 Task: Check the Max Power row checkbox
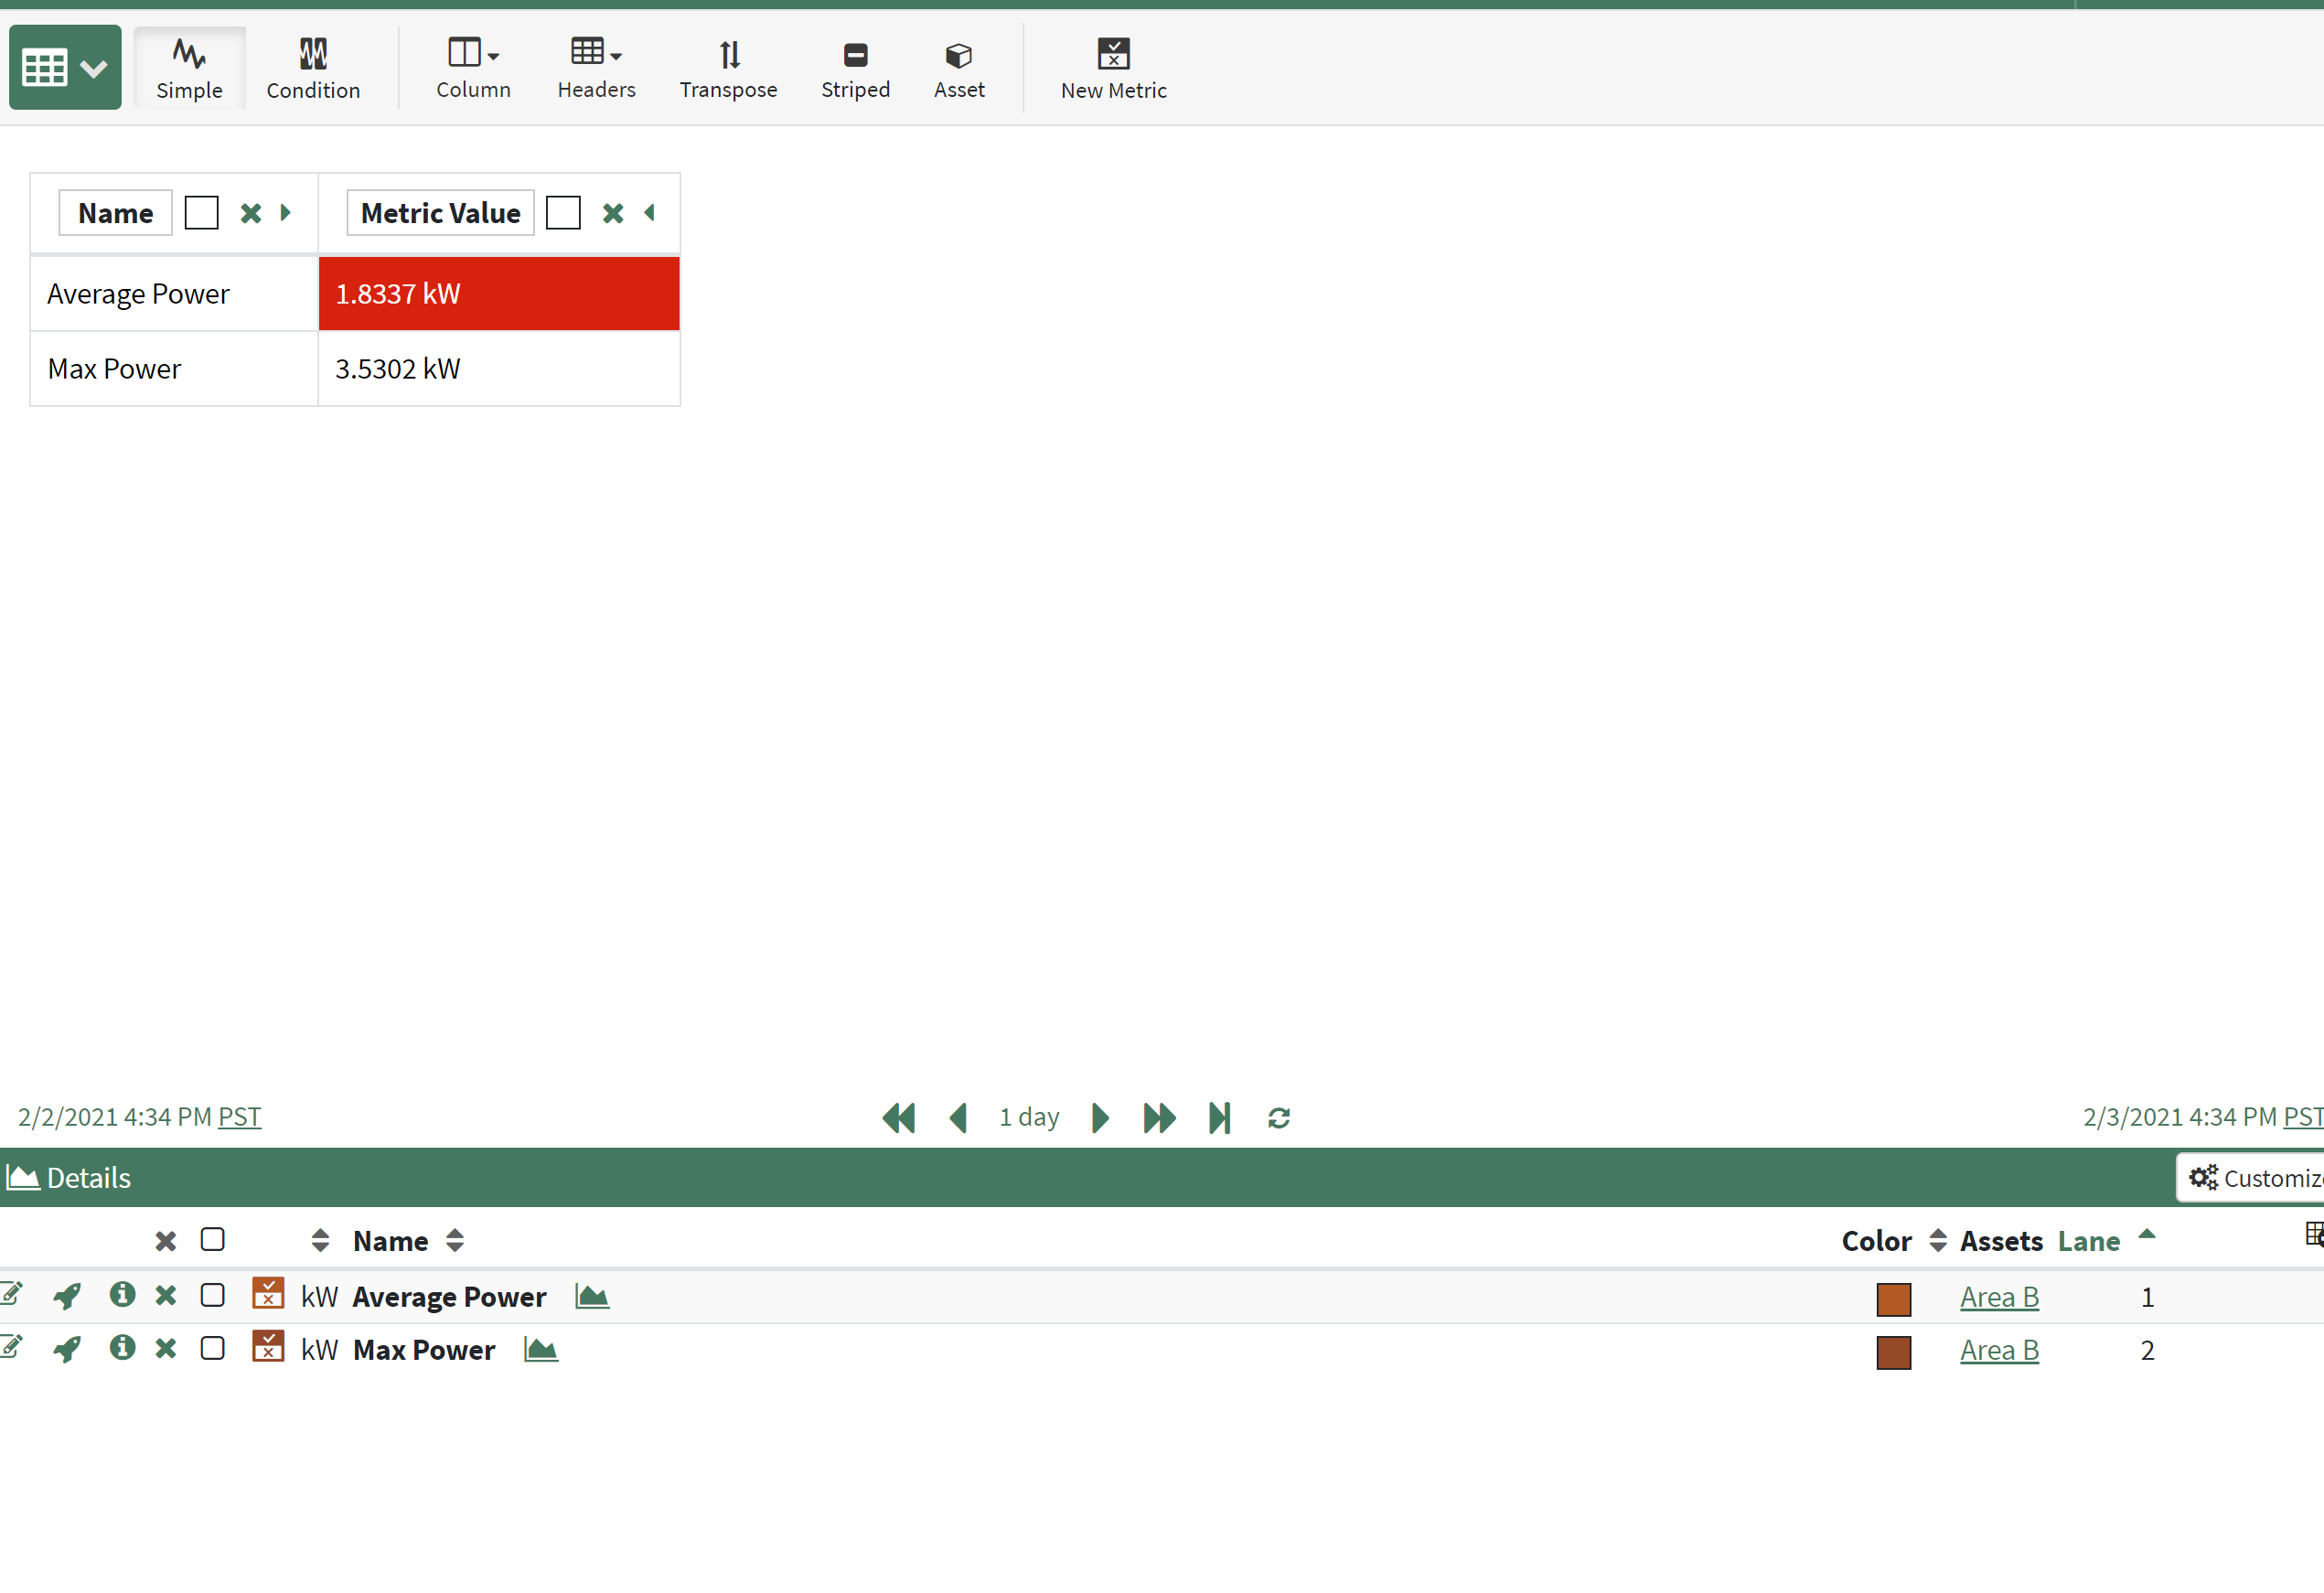(x=212, y=1348)
